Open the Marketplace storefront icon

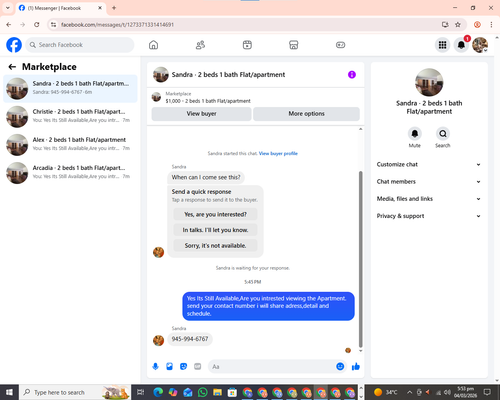pos(294,45)
